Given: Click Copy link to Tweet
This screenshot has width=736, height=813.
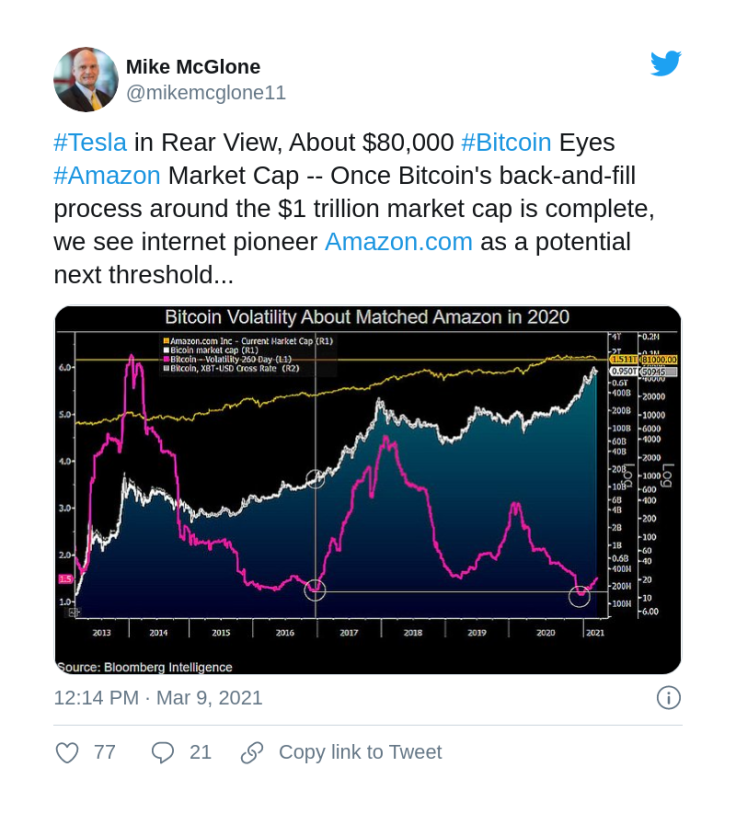Looking at the screenshot, I should coord(360,752).
